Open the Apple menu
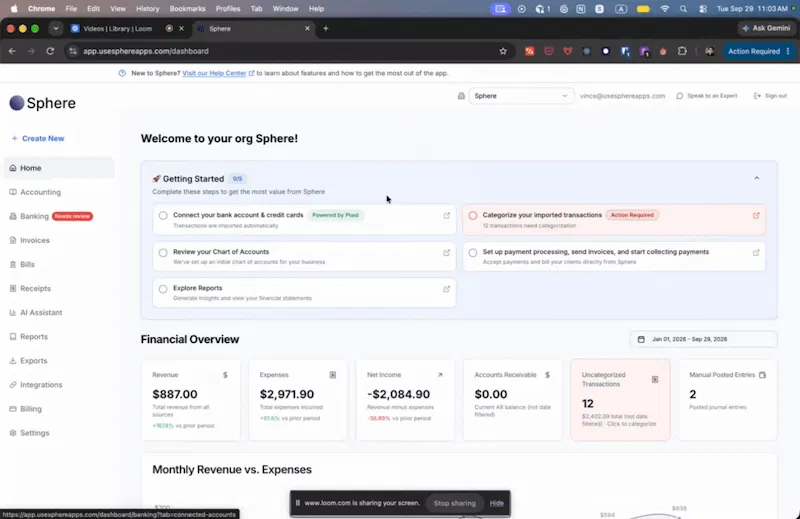The height and width of the screenshot is (519, 800). (x=14, y=9)
